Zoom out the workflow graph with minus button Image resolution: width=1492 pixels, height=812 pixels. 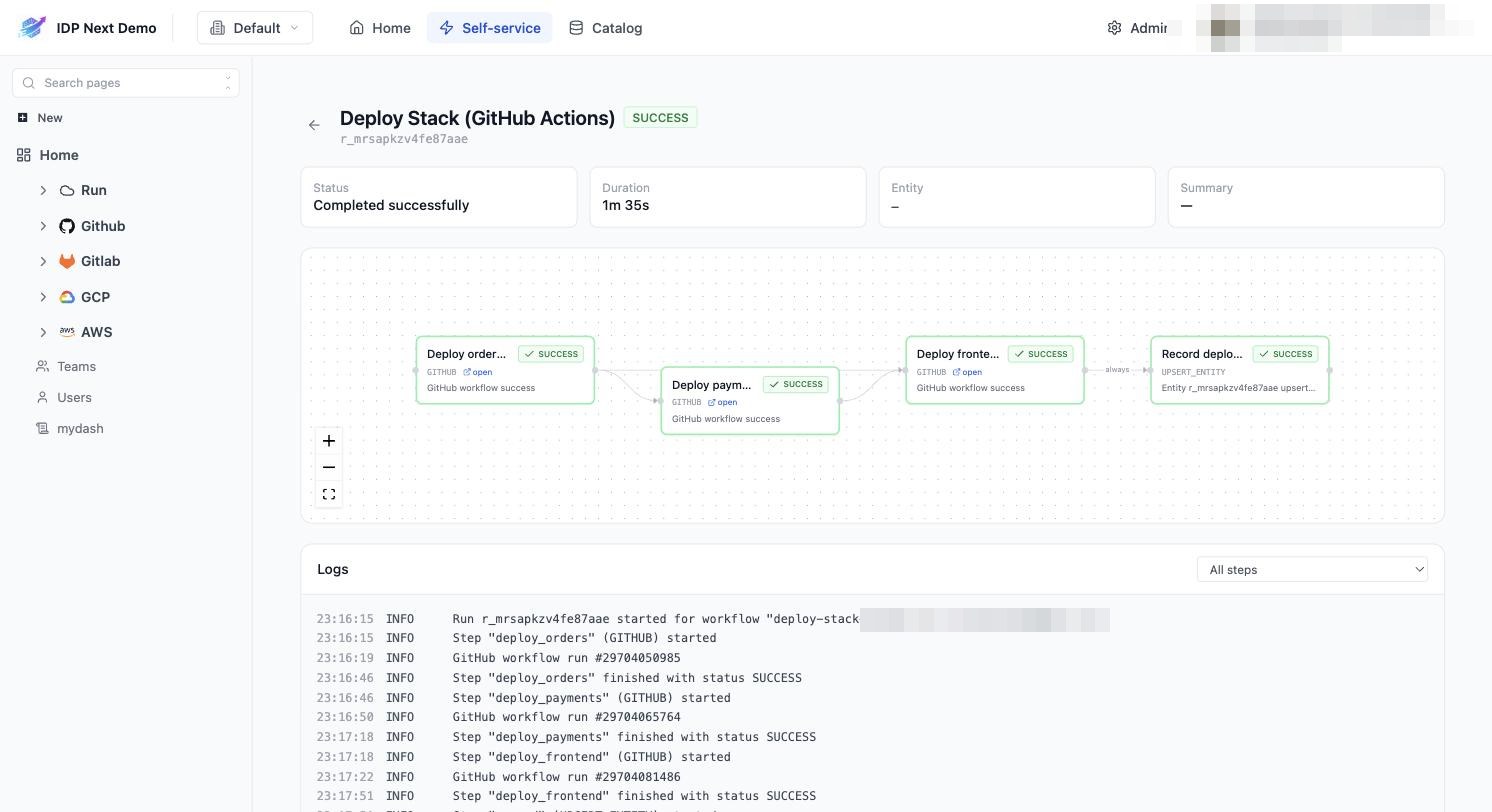[328, 467]
